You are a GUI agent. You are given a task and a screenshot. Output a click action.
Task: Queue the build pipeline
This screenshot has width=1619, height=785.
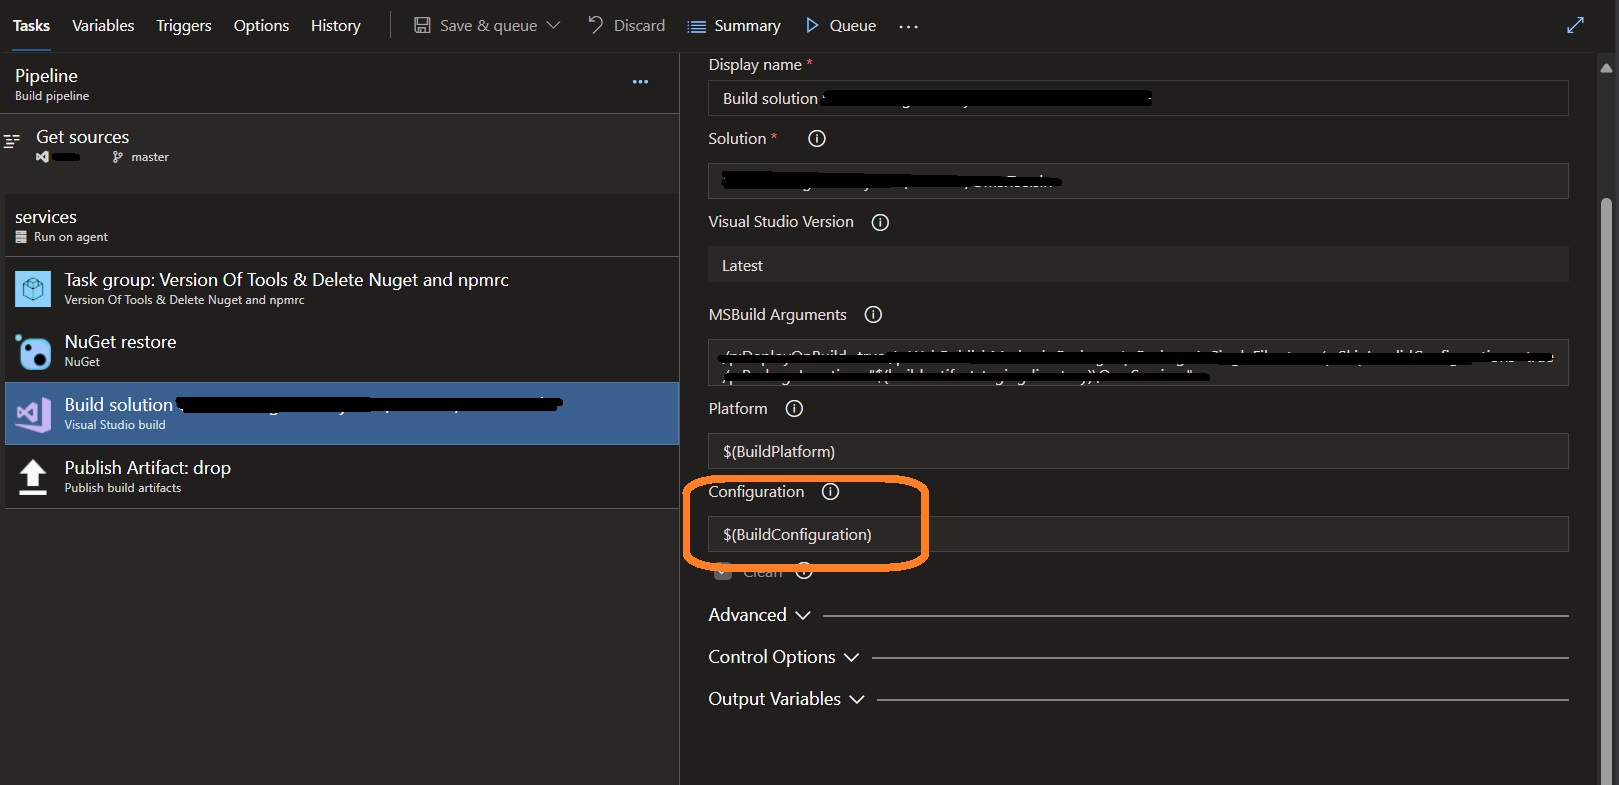pyautogui.click(x=841, y=25)
